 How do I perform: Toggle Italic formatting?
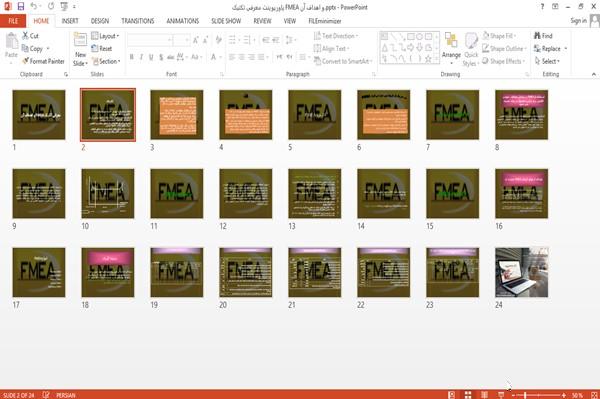coord(141,57)
